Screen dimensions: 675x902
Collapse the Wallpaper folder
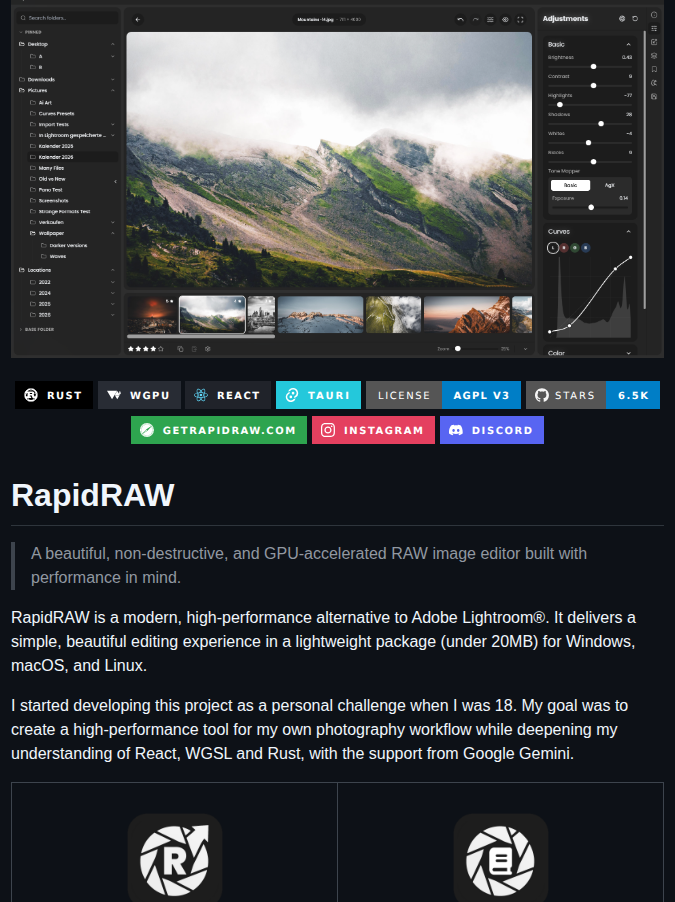pos(113,233)
